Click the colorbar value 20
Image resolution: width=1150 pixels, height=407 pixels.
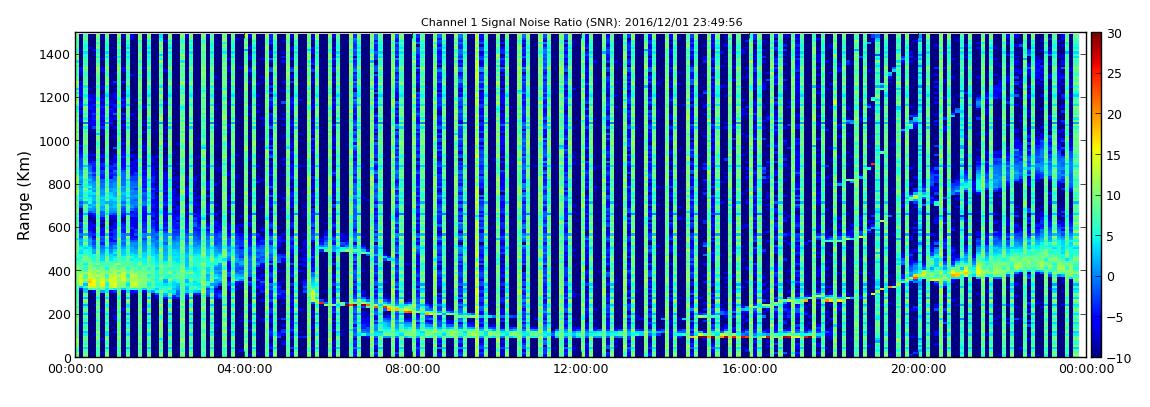coord(1115,114)
